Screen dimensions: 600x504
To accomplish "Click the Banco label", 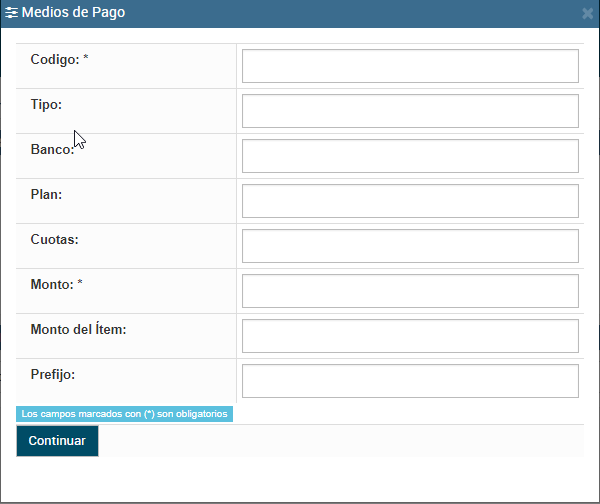I will [x=52, y=149].
